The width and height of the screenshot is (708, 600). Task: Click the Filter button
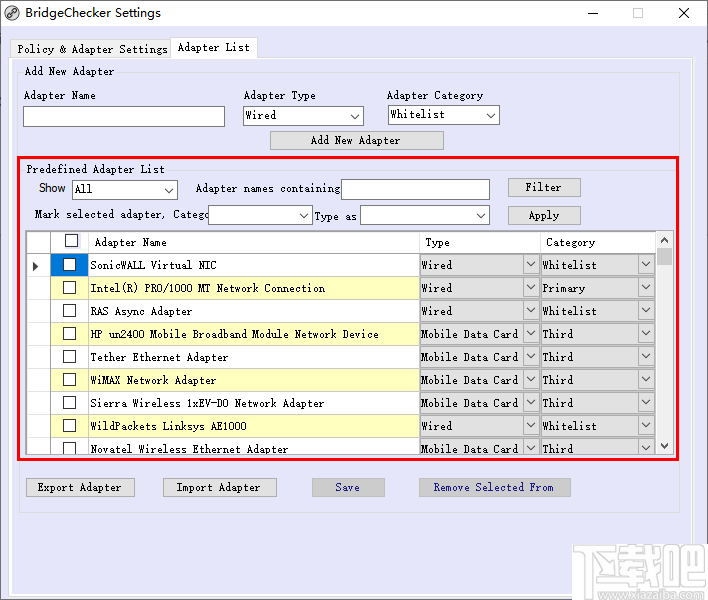[544, 187]
